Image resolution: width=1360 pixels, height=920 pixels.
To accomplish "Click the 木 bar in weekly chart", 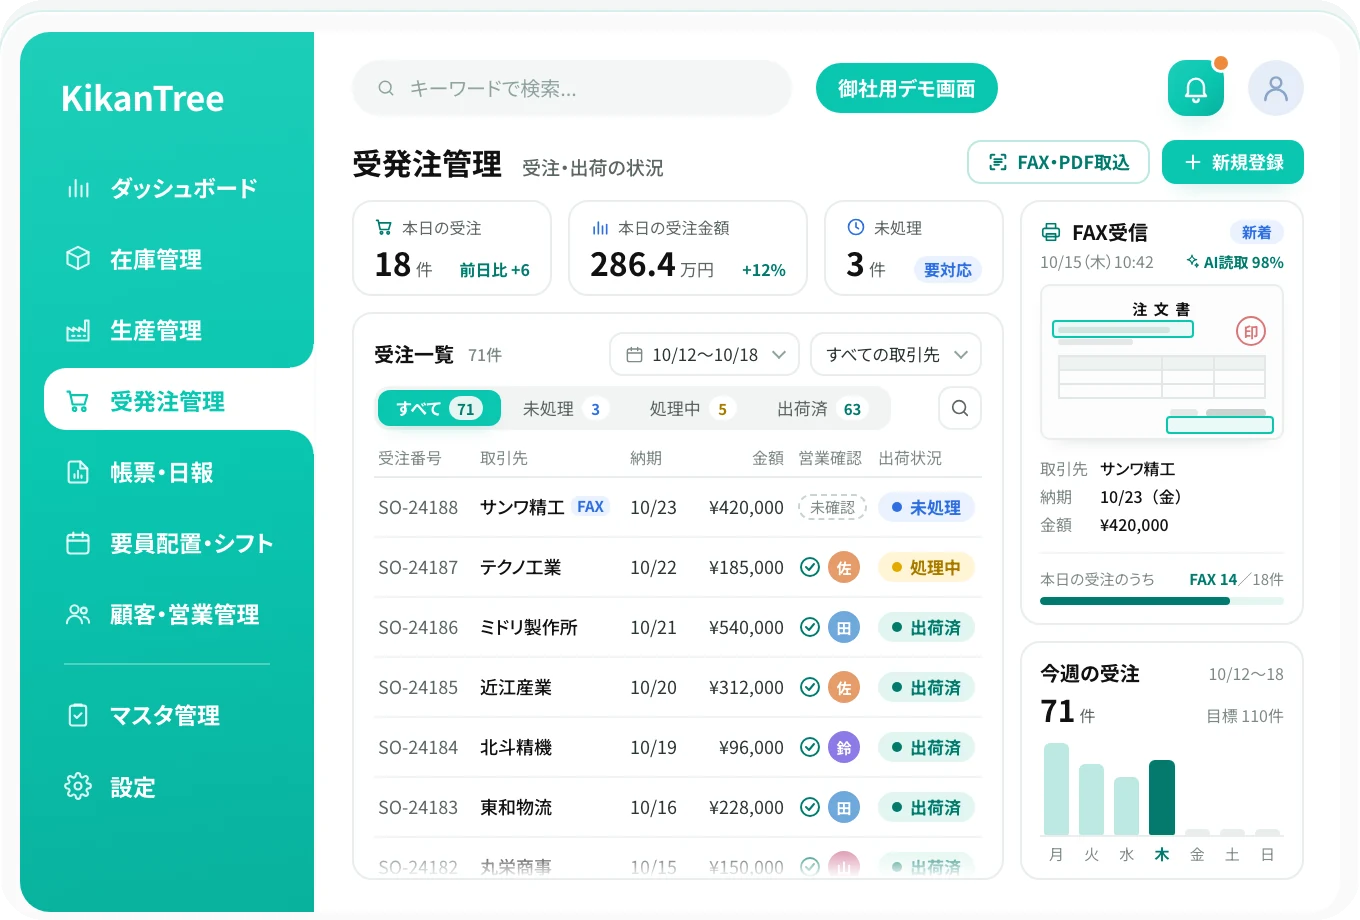I will 1162,797.
